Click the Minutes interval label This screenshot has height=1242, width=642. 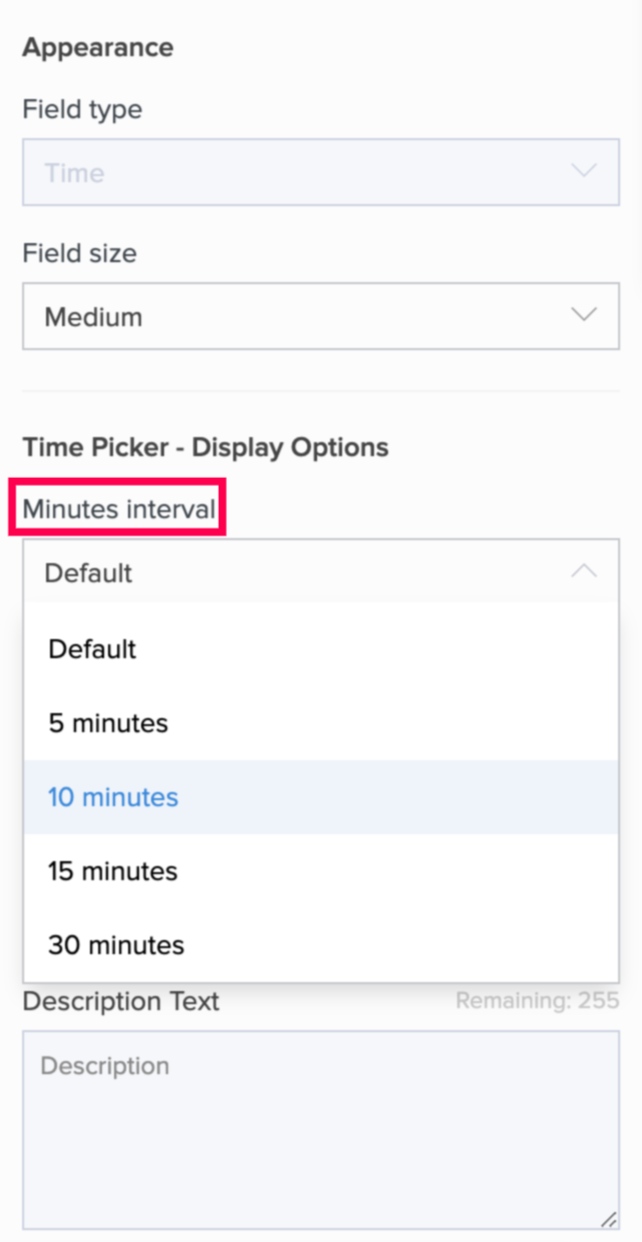pyautogui.click(x=118, y=509)
